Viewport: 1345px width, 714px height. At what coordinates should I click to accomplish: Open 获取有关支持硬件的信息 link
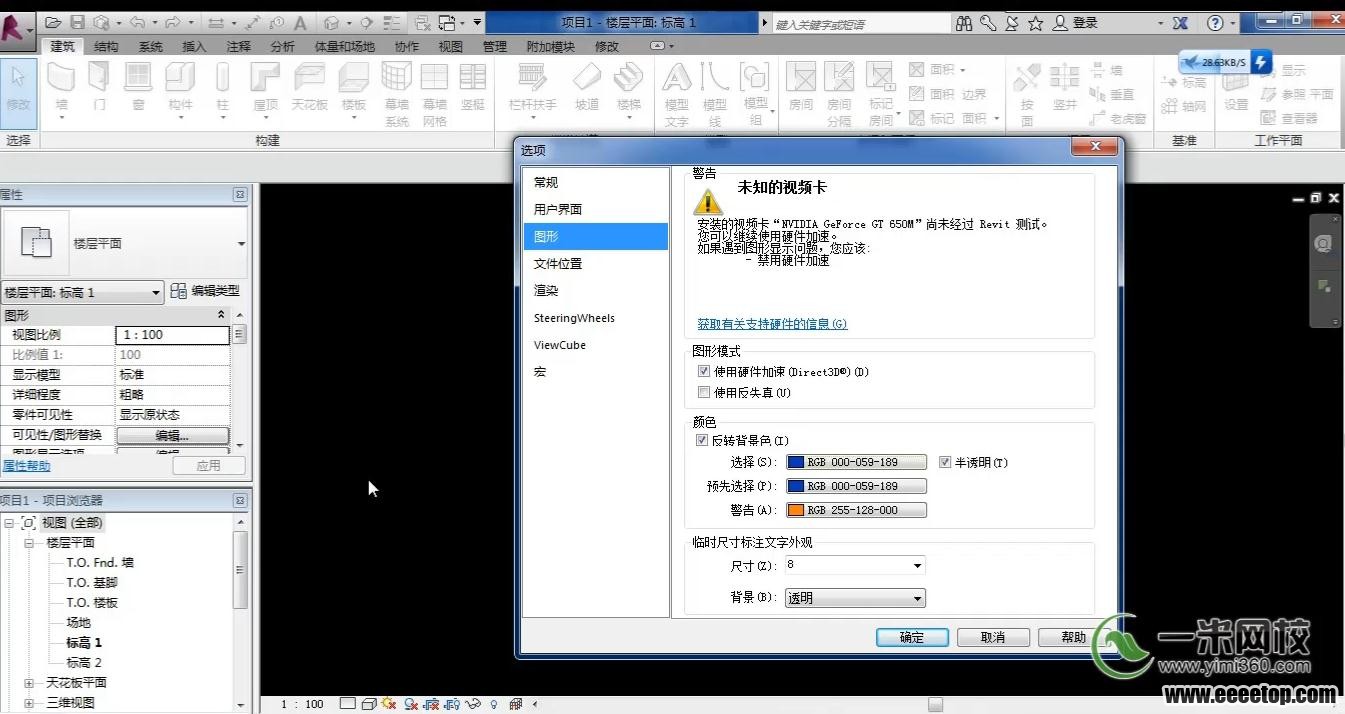(x=772, y=324)
